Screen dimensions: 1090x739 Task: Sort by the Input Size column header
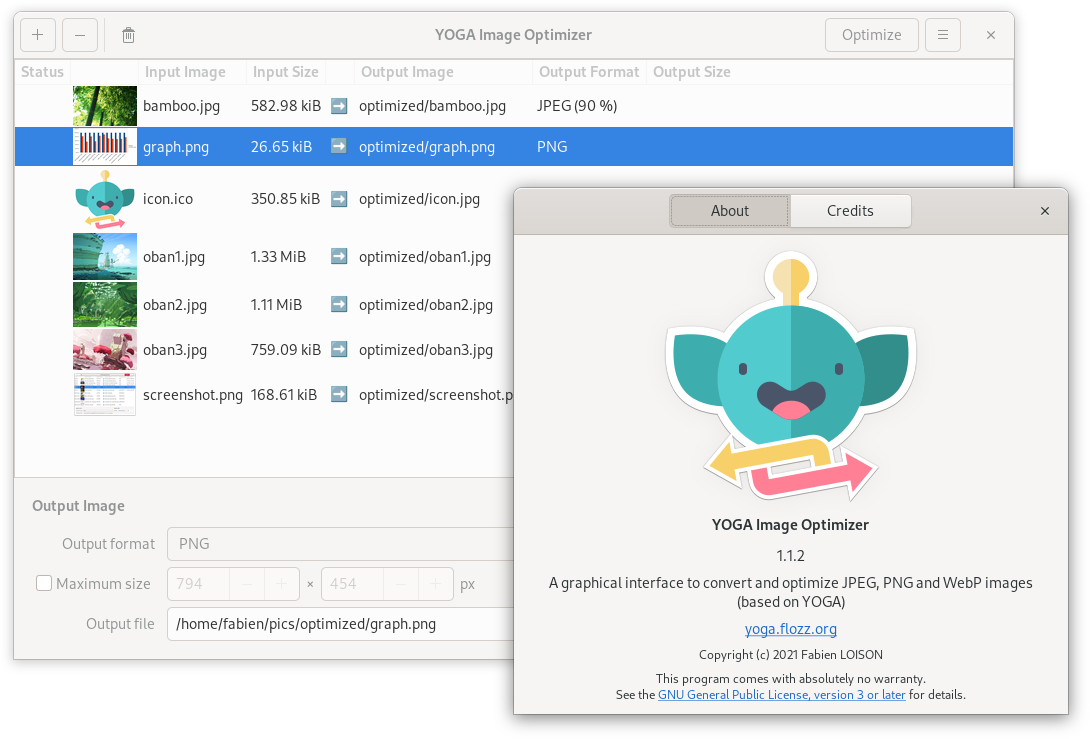click(285, 72)
